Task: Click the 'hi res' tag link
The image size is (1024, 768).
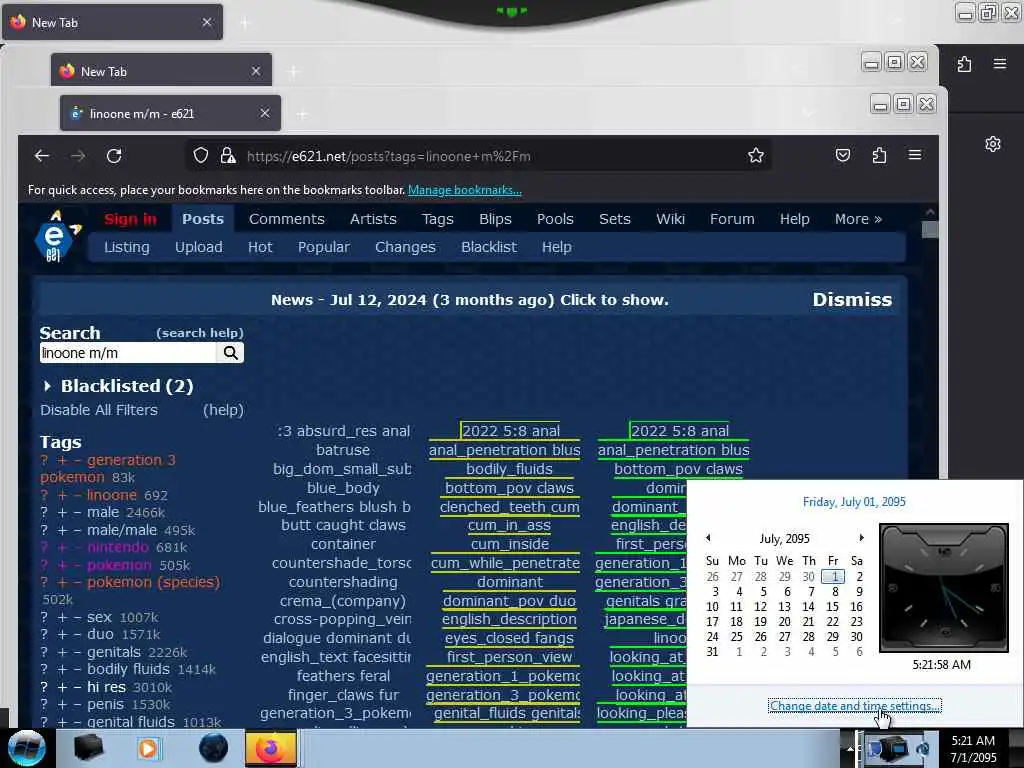Action: (106, 687)
